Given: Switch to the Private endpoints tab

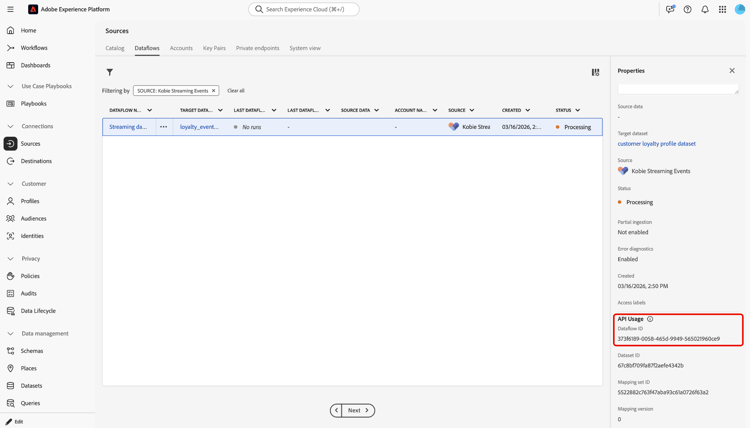Looking at the screenshot, I should (x=257, y=48).
